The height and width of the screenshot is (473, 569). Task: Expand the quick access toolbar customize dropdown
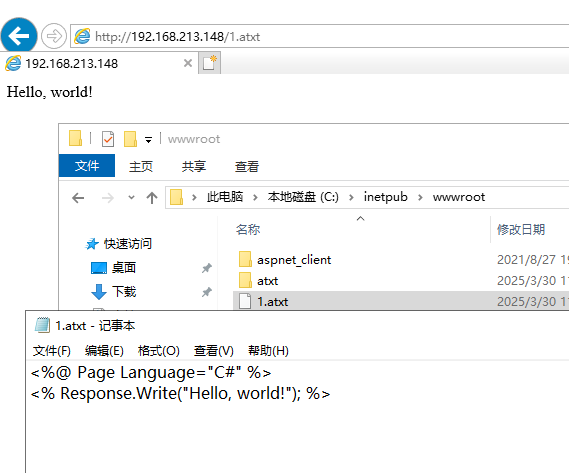click(x=148, y=139)
